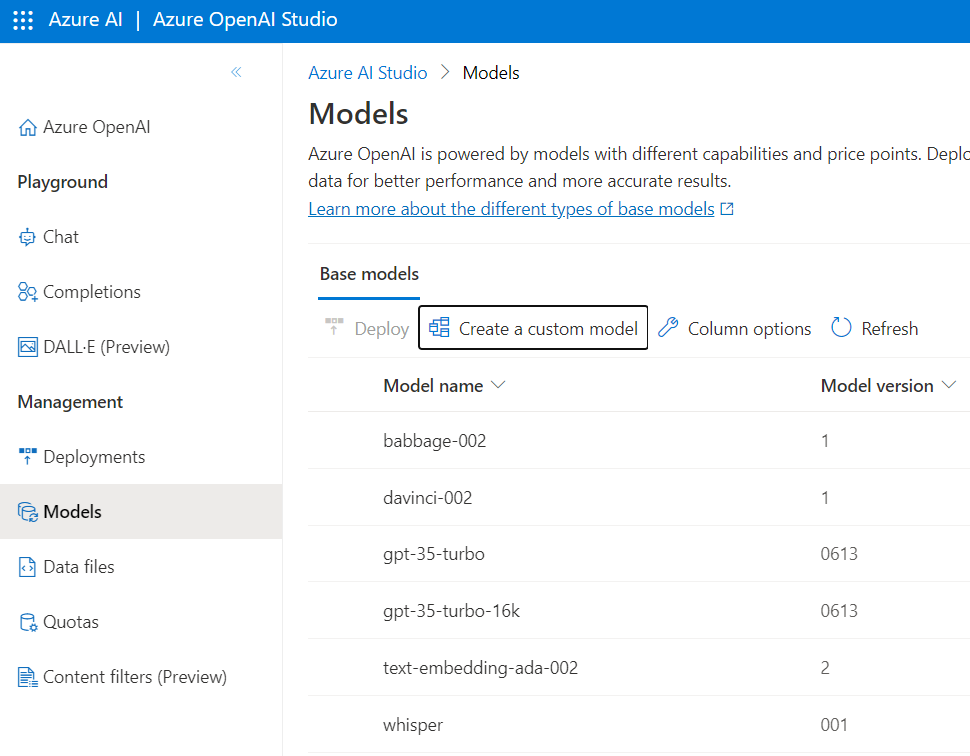Click the Azure OpenAI home icon
Screen dimensions: 970x756
[27, 127]
